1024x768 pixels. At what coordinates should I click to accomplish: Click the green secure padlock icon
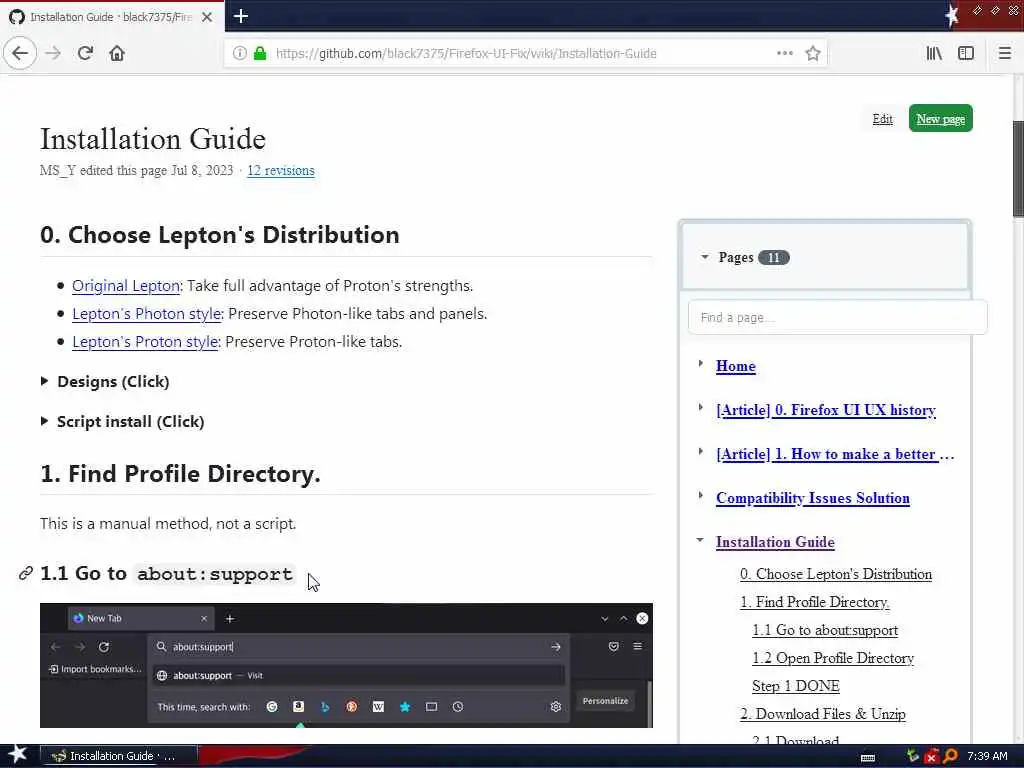coord(260,53)
